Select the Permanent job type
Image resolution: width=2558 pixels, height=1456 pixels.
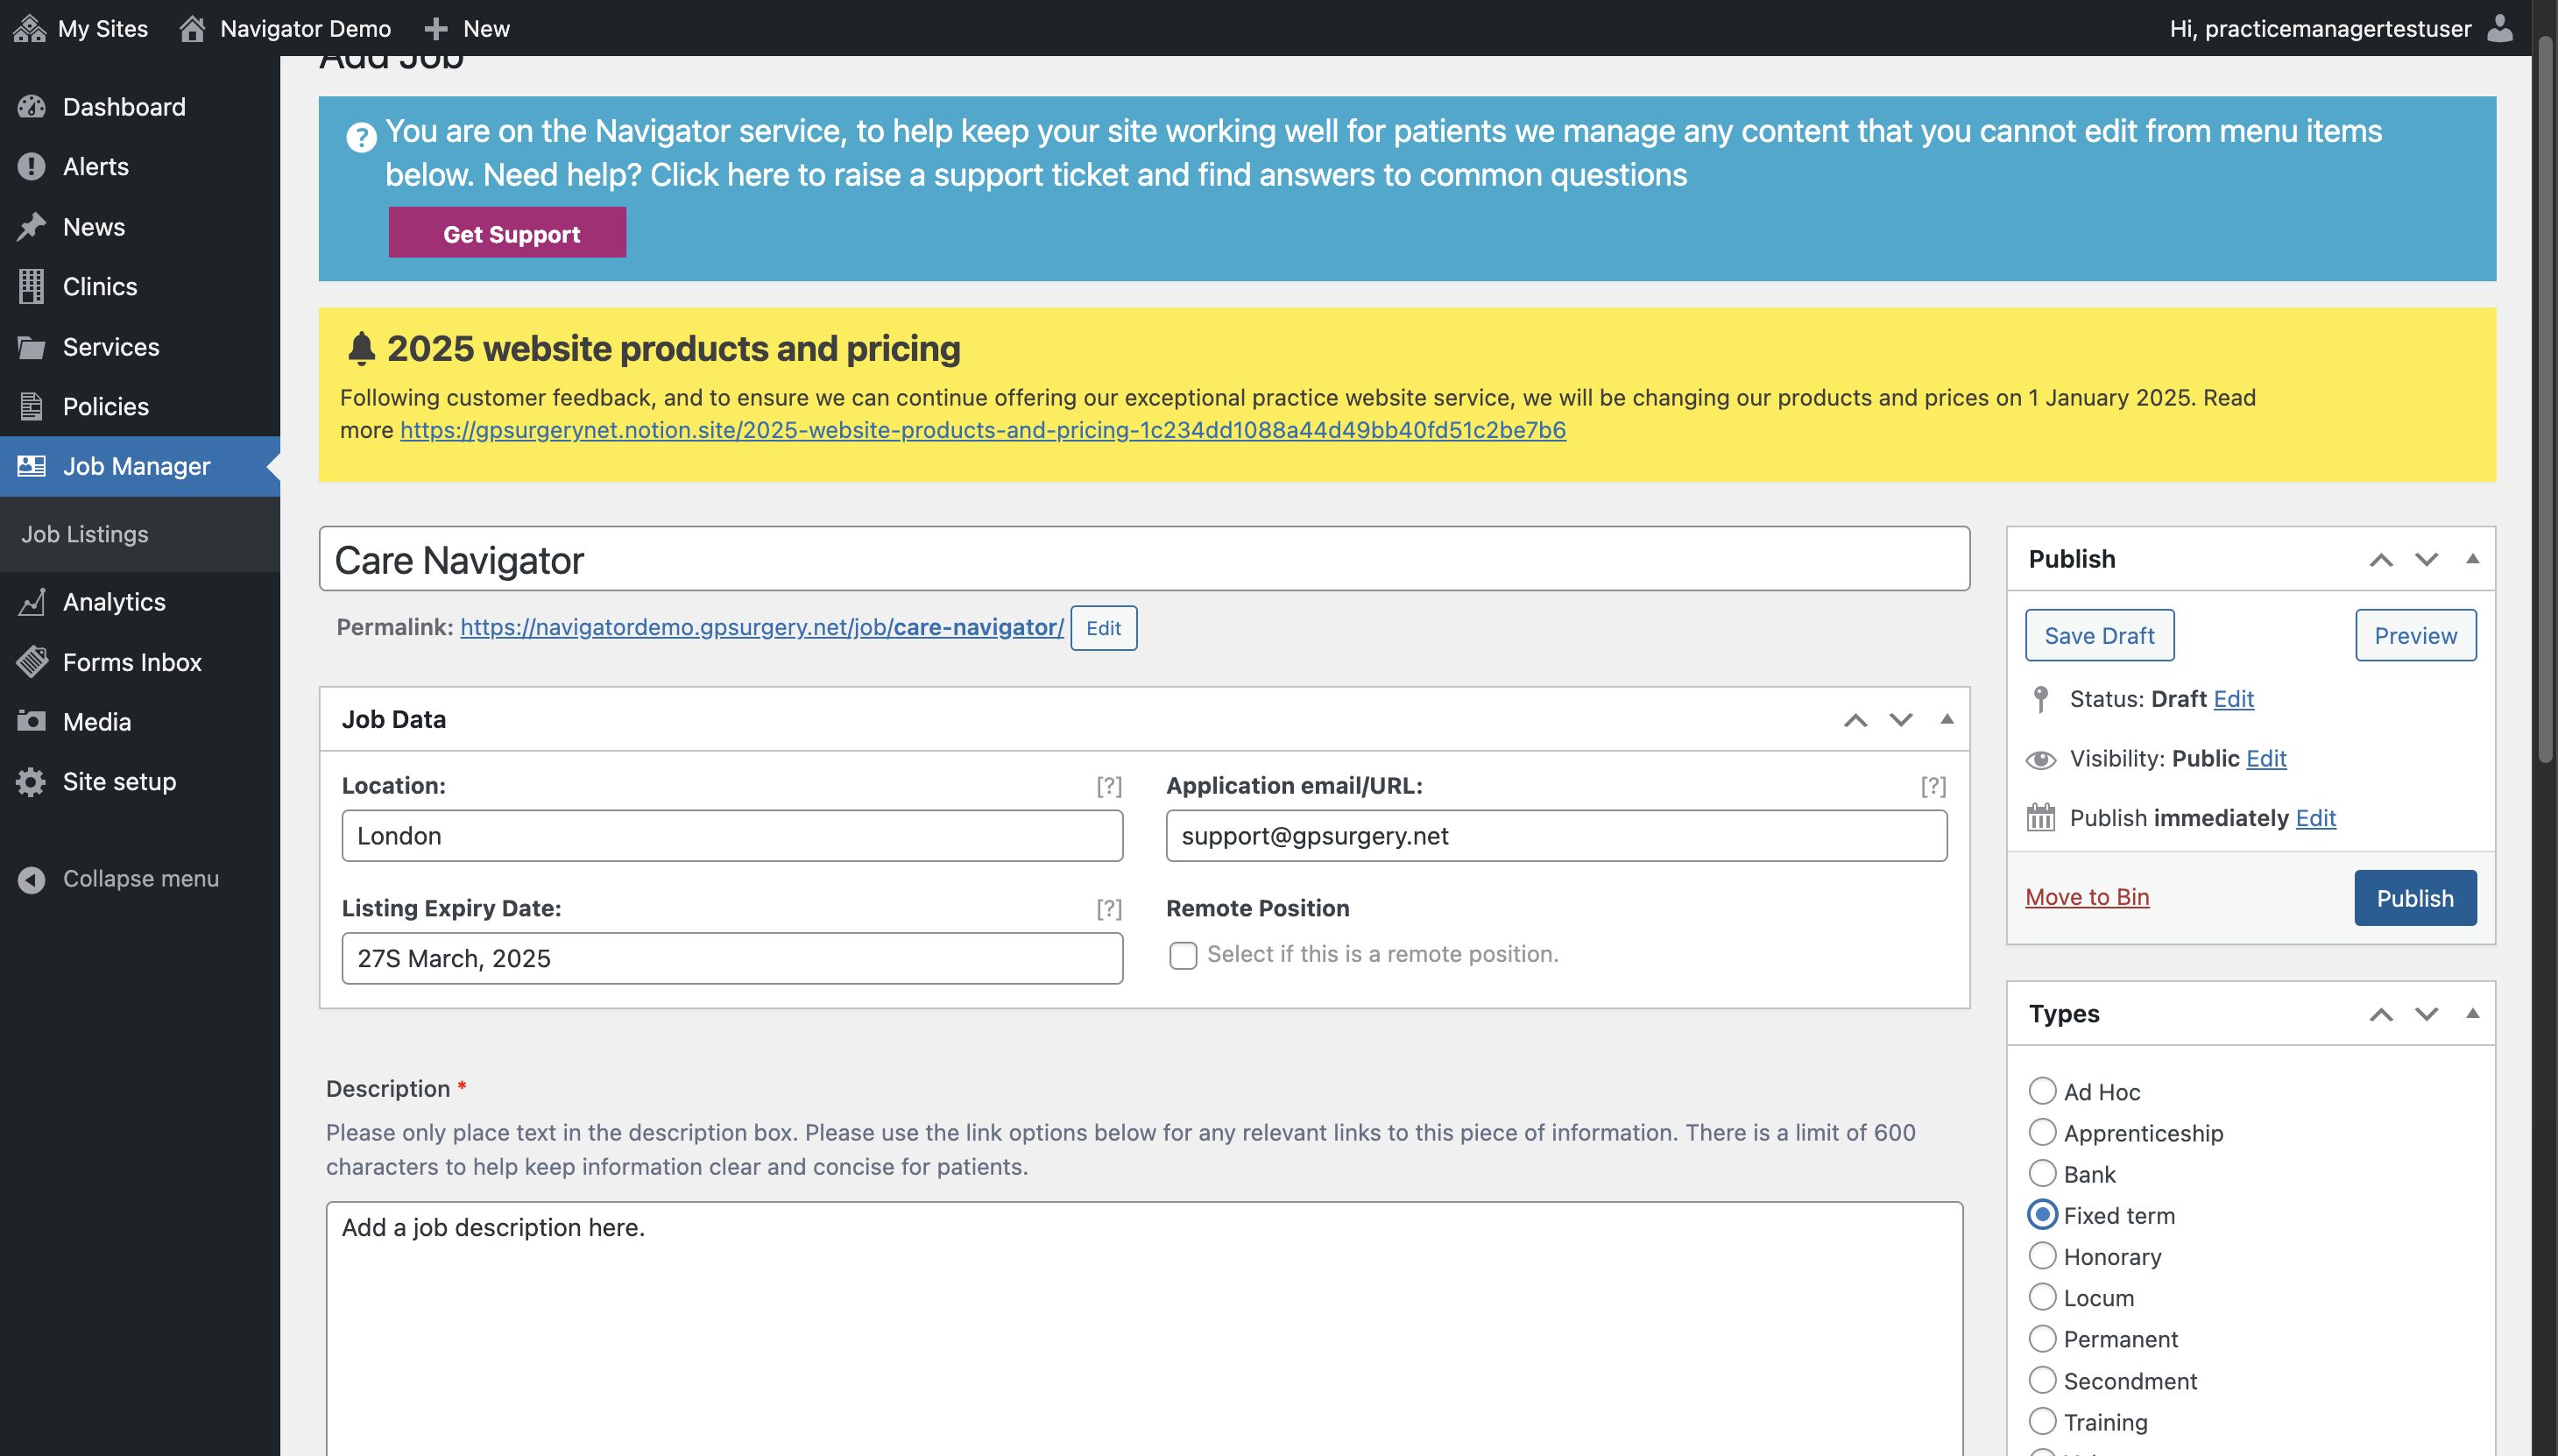click(2042, 1338)
